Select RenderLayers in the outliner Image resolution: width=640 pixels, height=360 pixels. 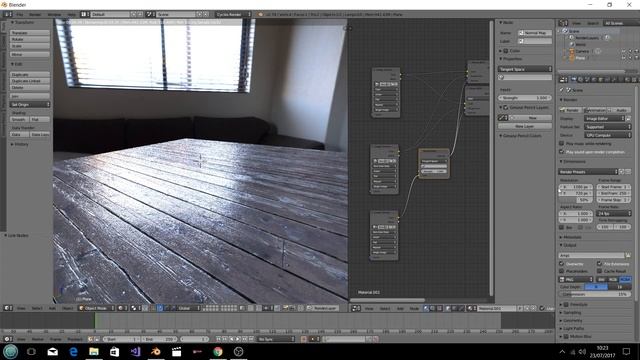pyautogui.click(x=587, y=38)
